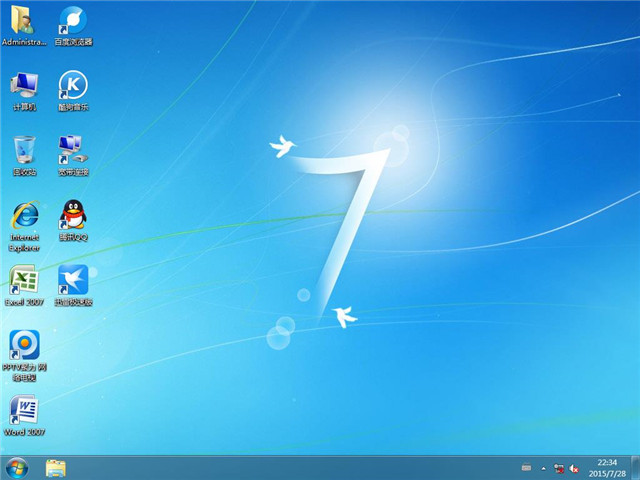The height and width of the screenshot is (480, 640).
Task: Open the clock showing 22:34 2015/7/28
Action: pos(607,468)
